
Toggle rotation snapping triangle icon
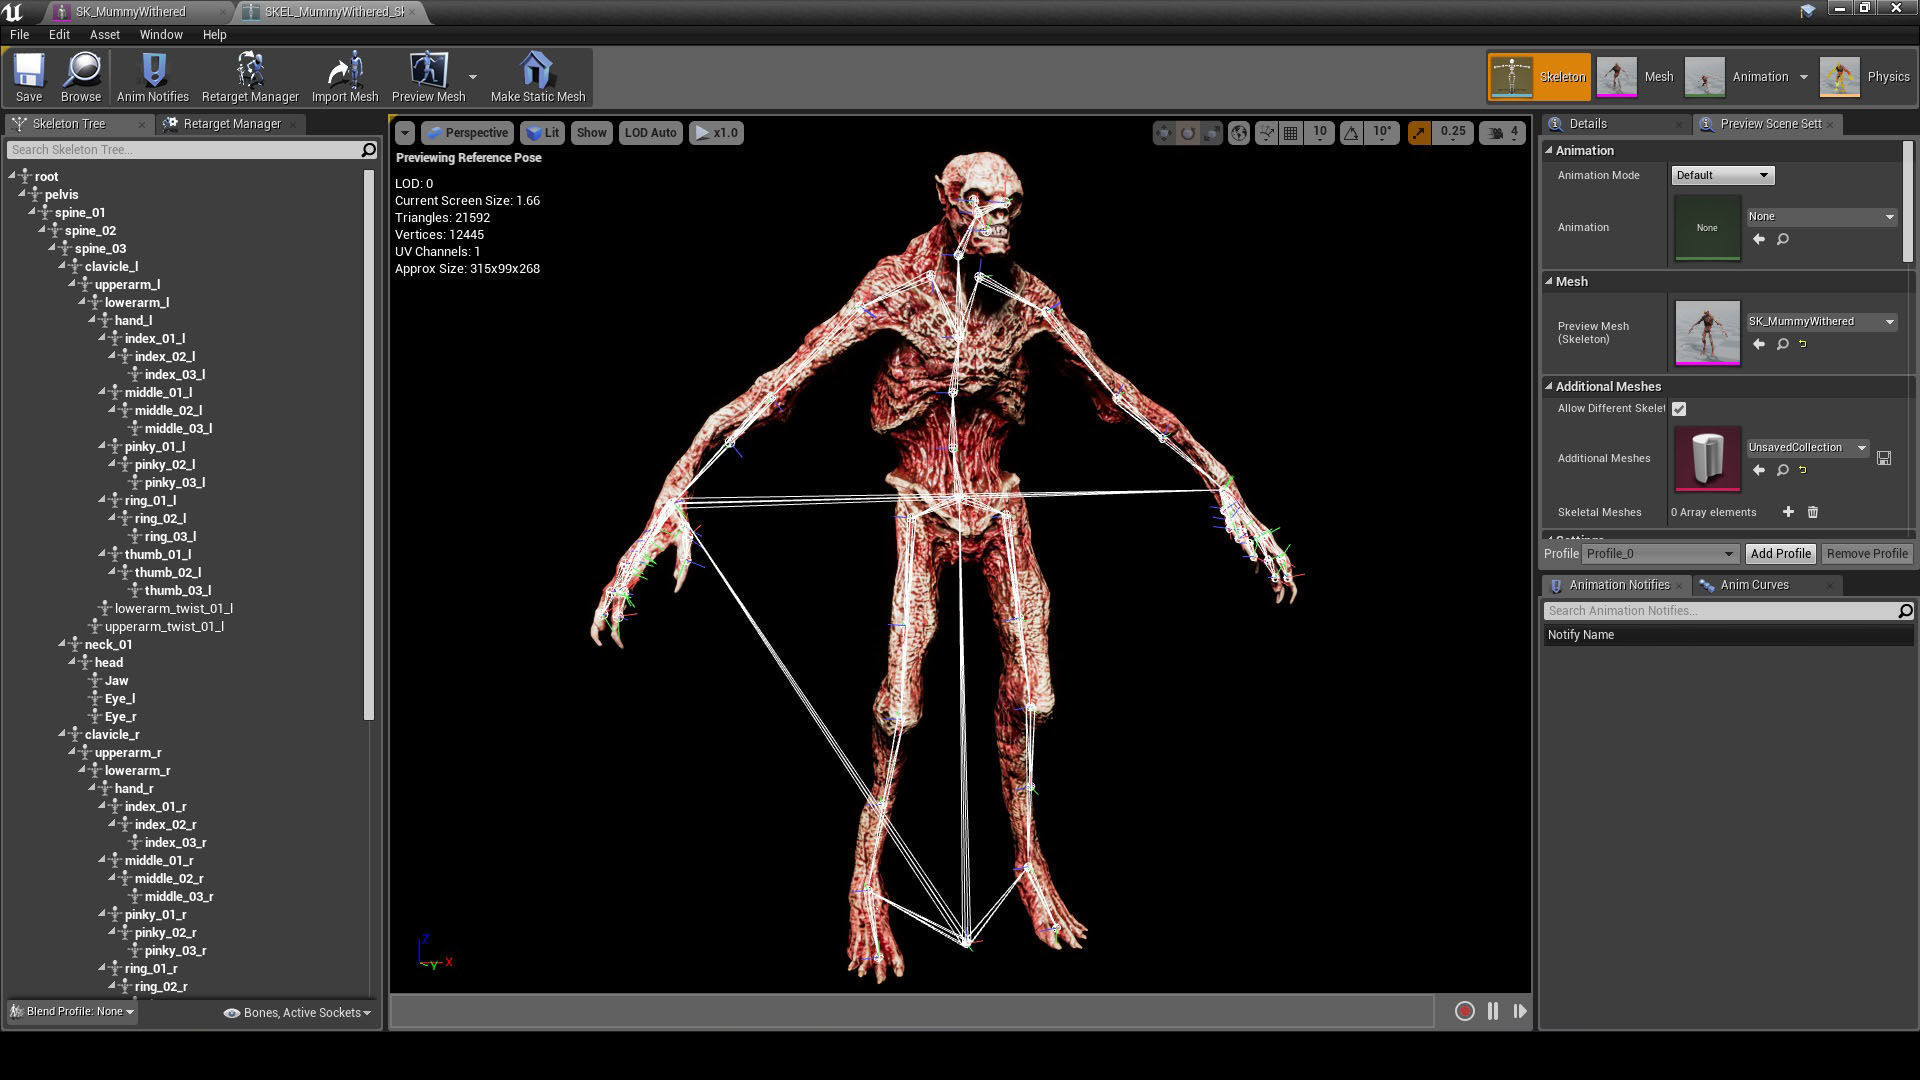(x=1351, y=133)
